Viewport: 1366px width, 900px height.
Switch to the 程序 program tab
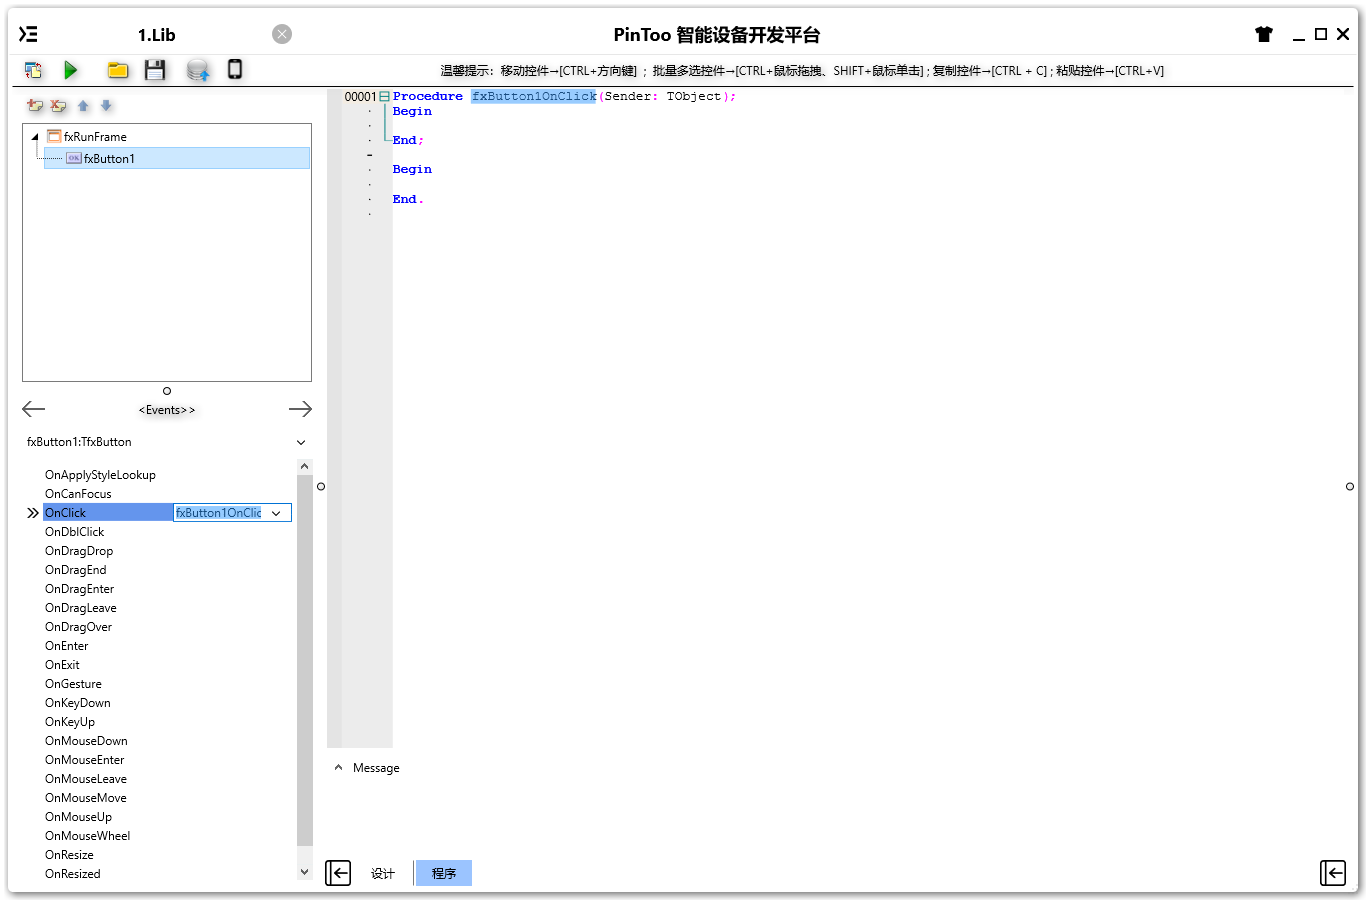click(x=443, y=873)
